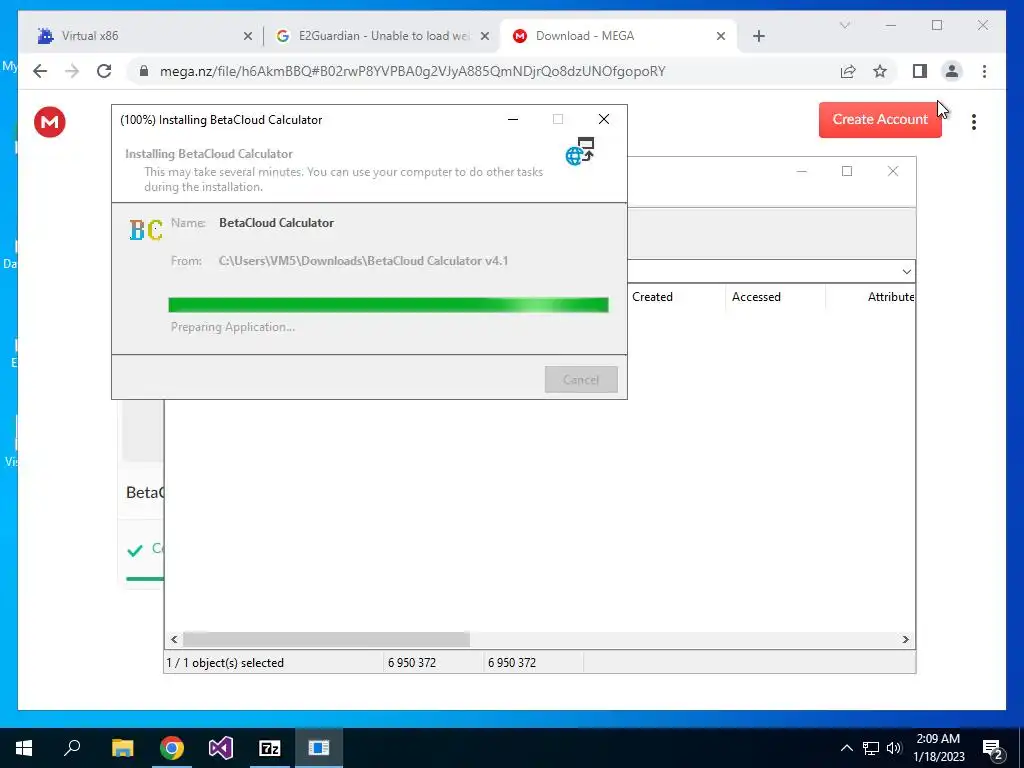The height and width of the screenshot is (768, 1024).
Task: Click the Create Account button
Action: pos(880,120)
